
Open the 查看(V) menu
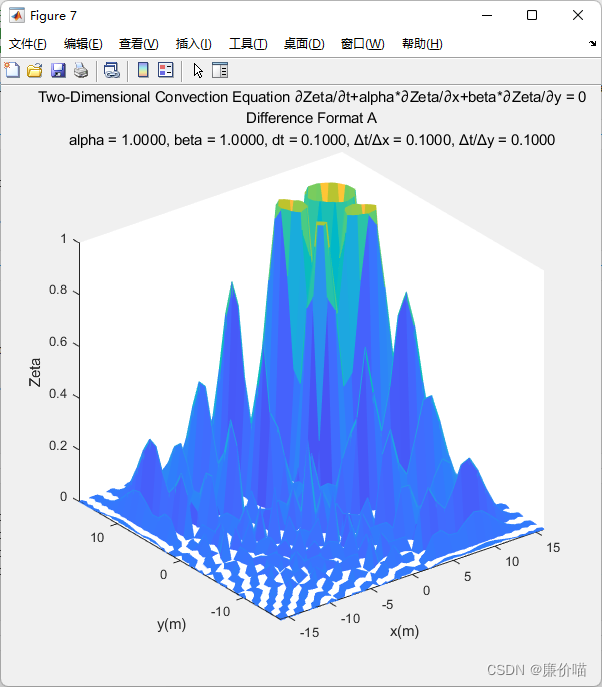tap(138, 44)
